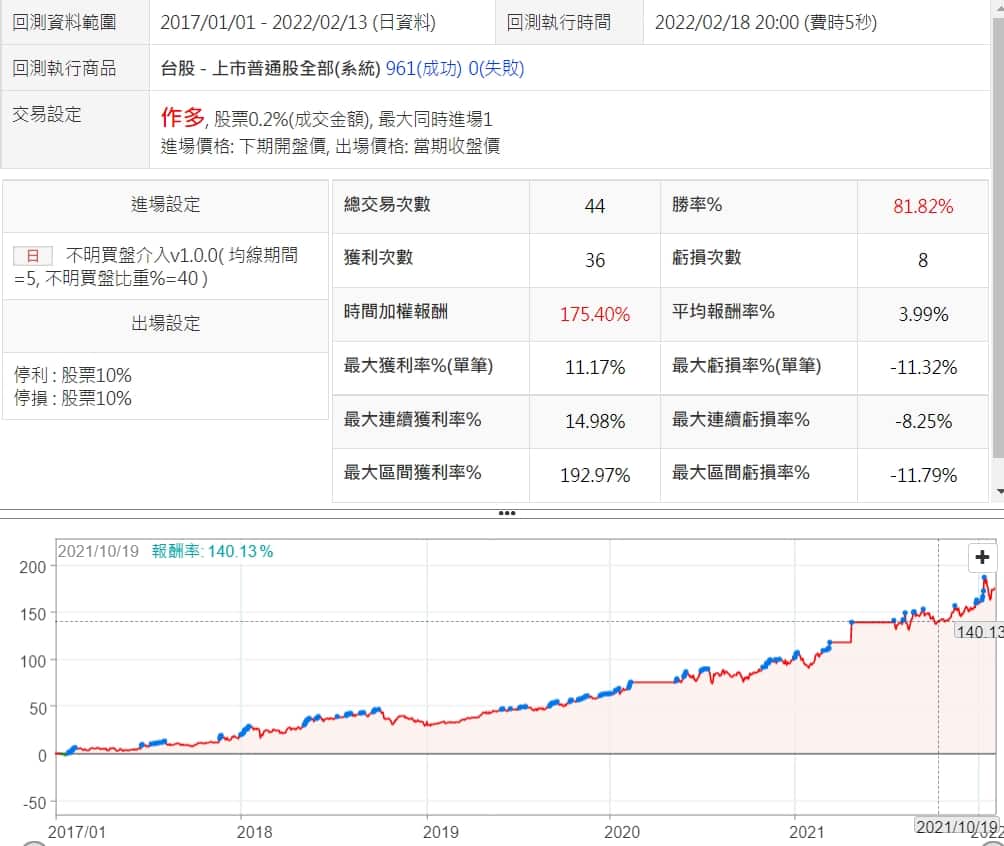Screen dimensions: 1004x846
Task: Click the 日 daily frequency icon
Action: pyautogui.click(x=32, y=257)
